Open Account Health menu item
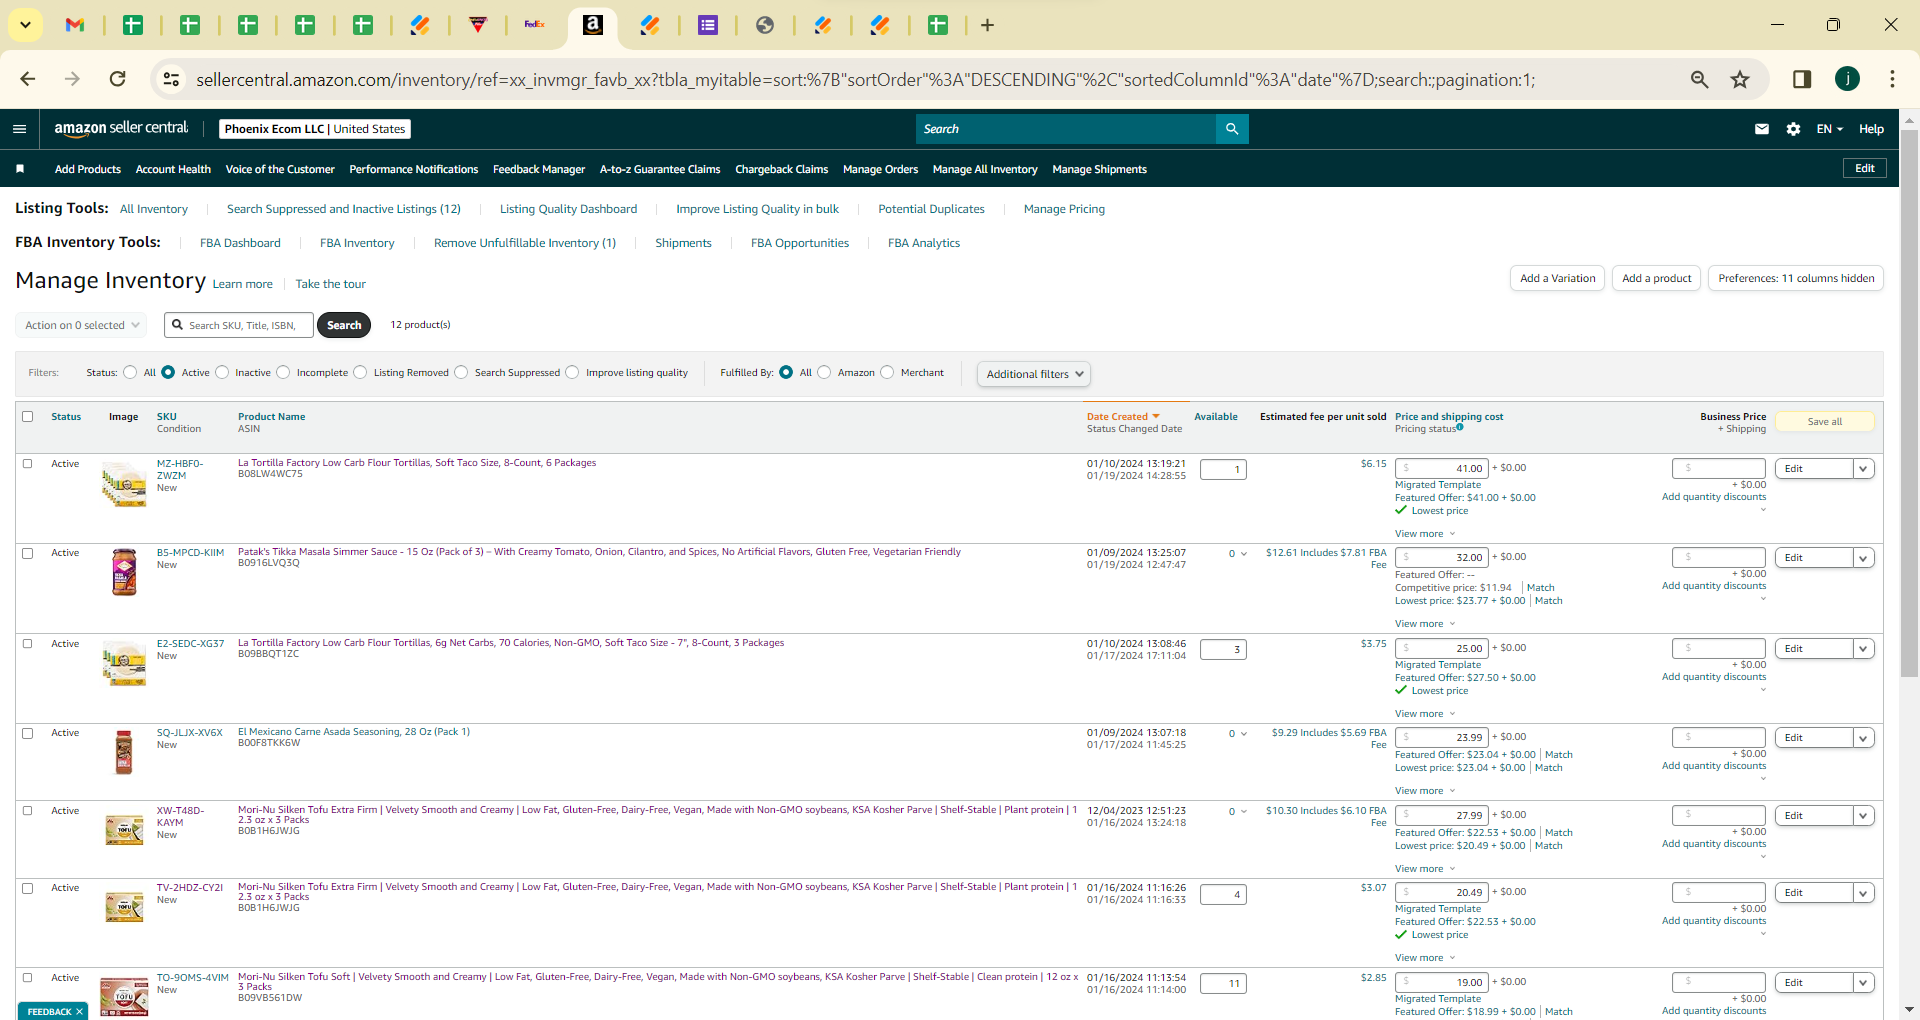This screenshot has width=1920, height=1020. (x=173, y=169)
